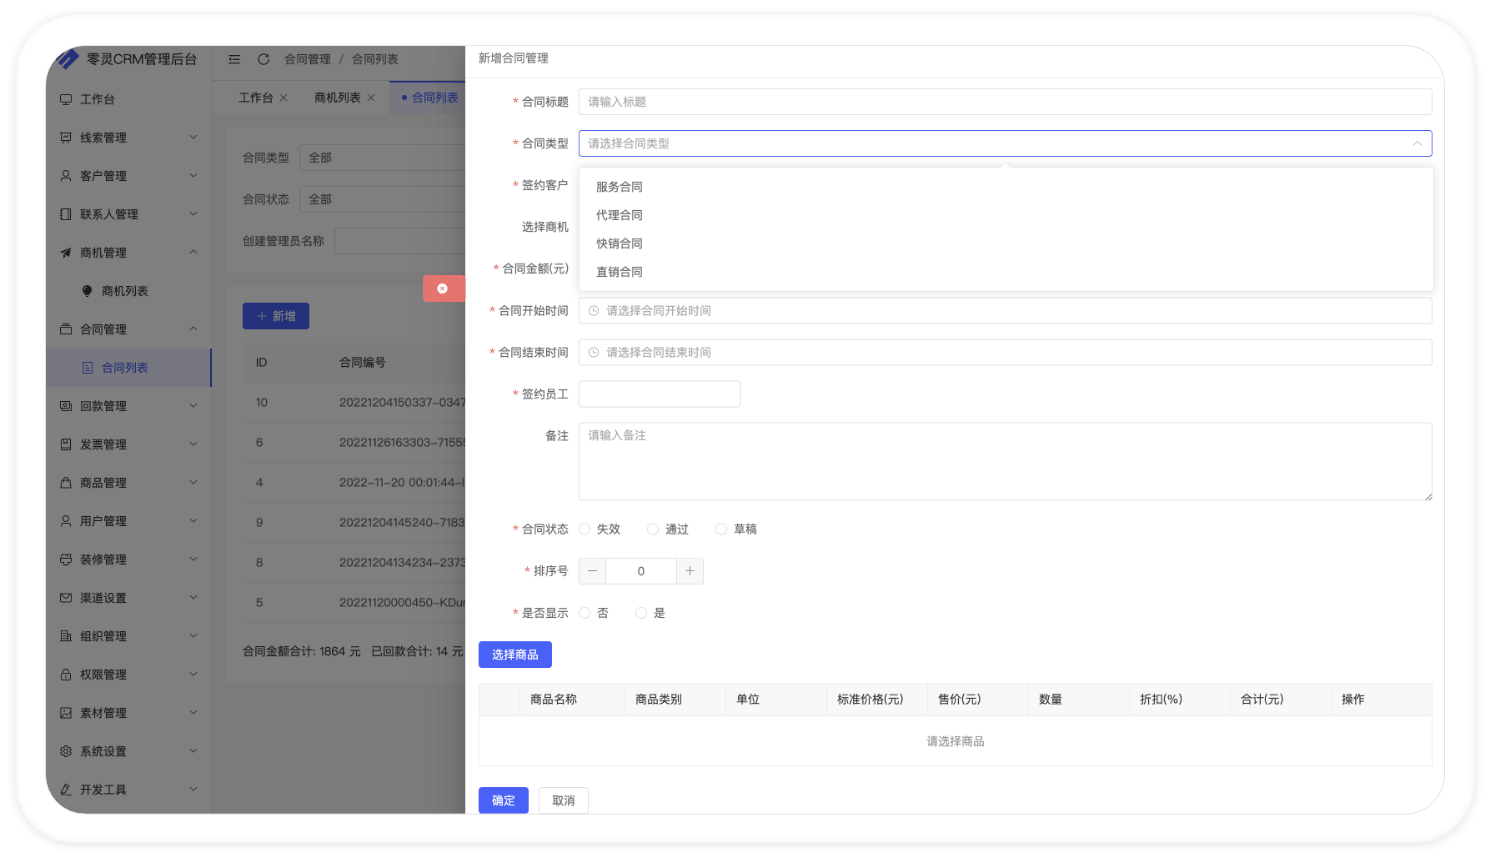
Task: Open the 合同状态 filter dropdown
Action: tap(382, 200)
